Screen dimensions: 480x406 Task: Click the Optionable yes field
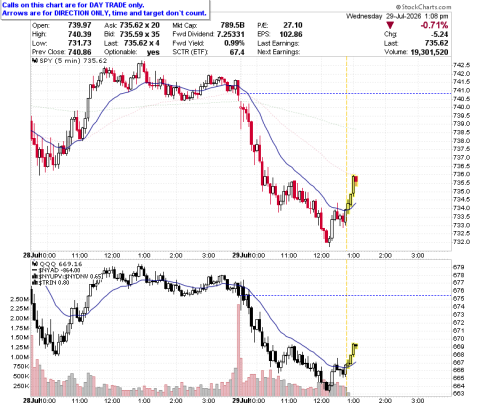point(132,52)
